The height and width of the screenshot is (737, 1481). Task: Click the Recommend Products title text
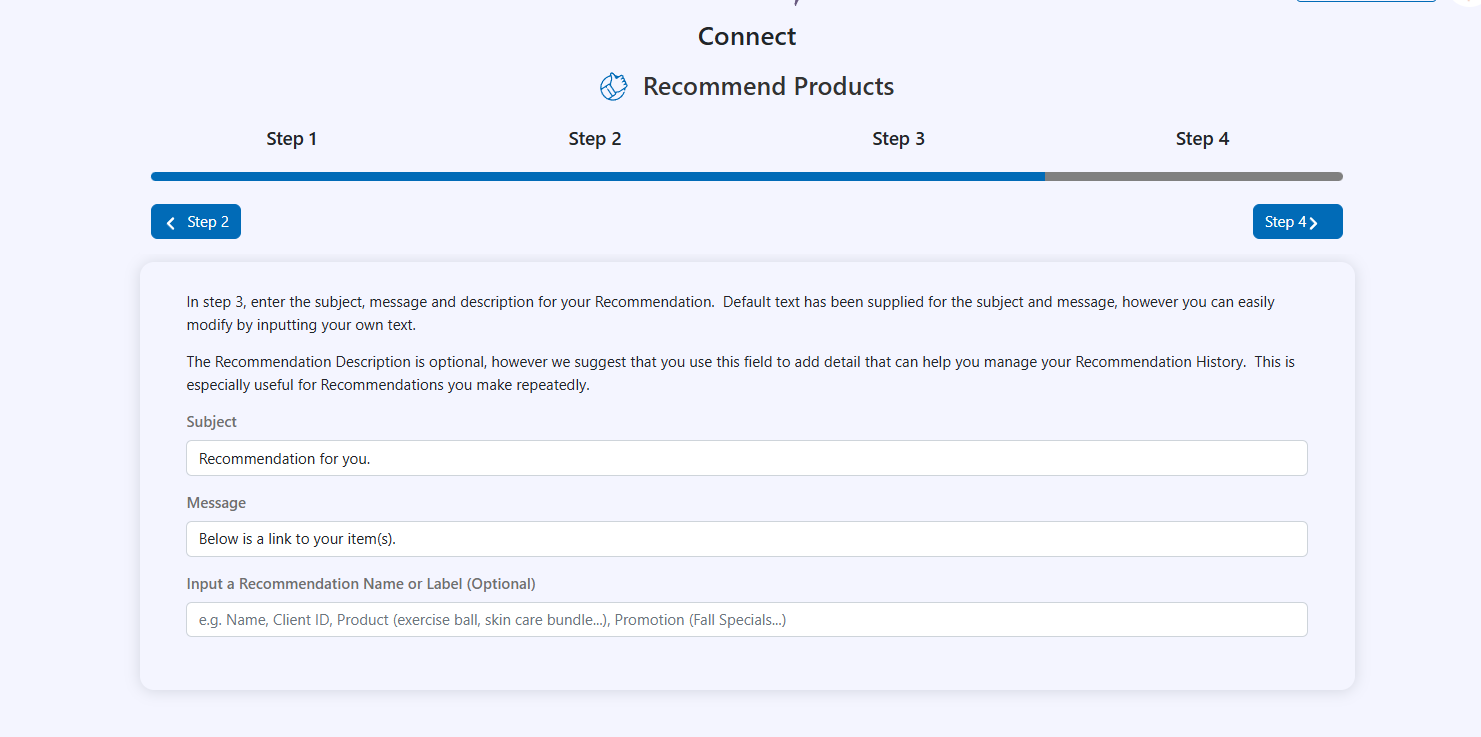768,87
